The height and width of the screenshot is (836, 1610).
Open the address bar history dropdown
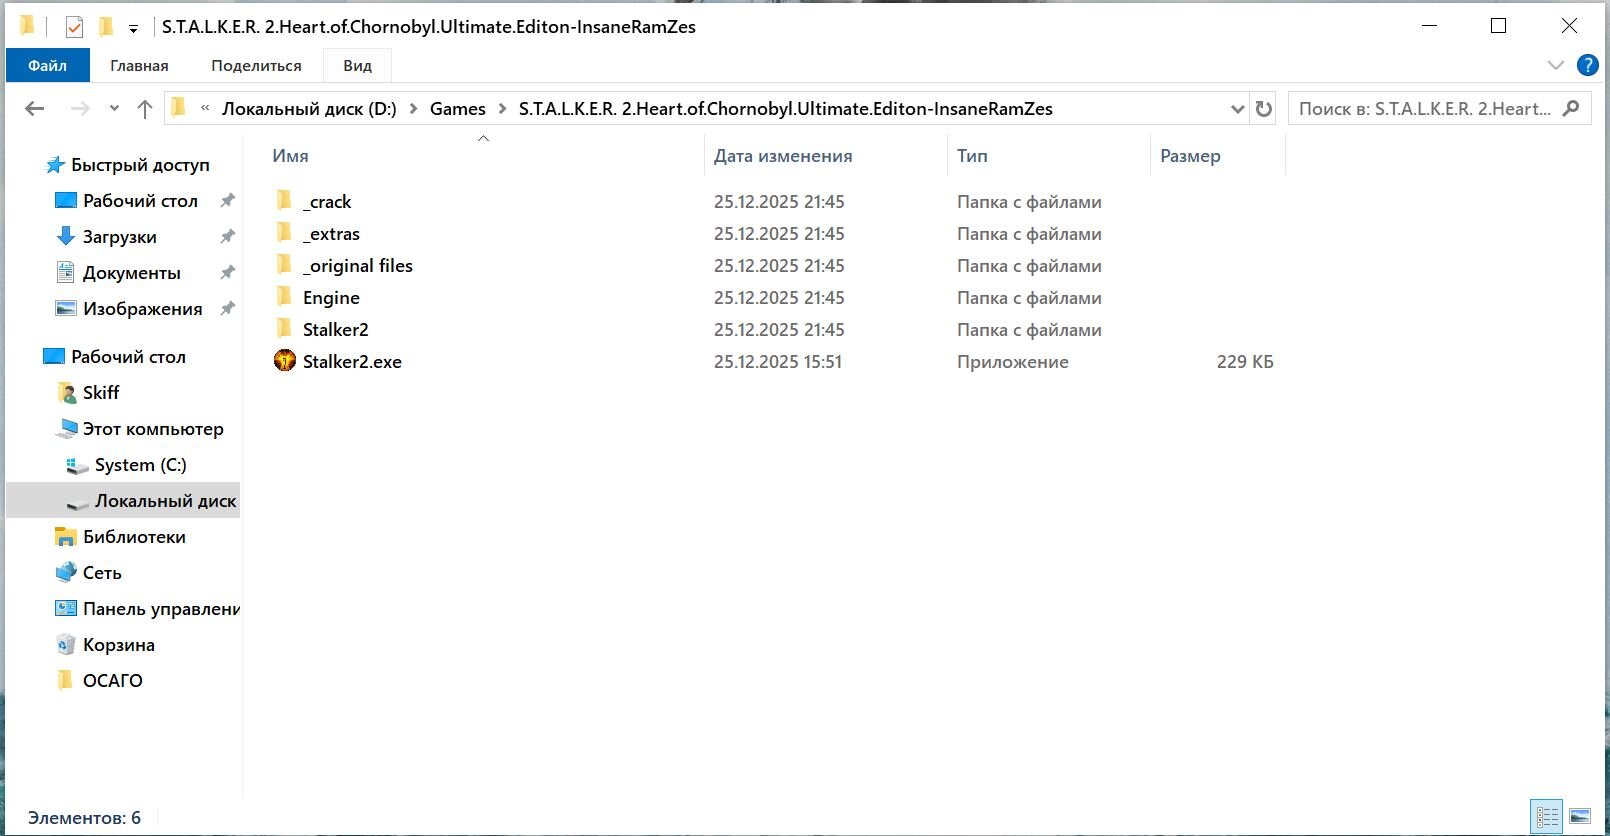(1237, 109)
